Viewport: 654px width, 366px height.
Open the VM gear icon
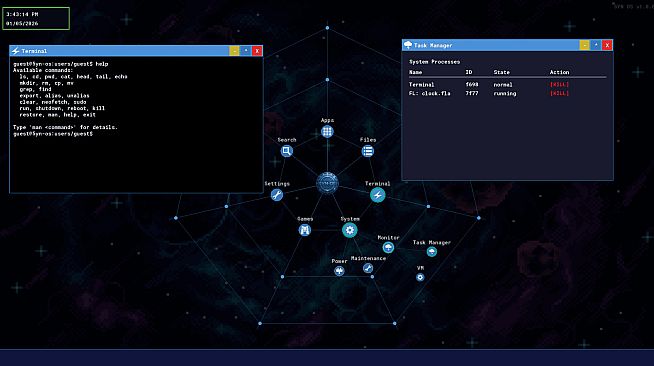420,277
